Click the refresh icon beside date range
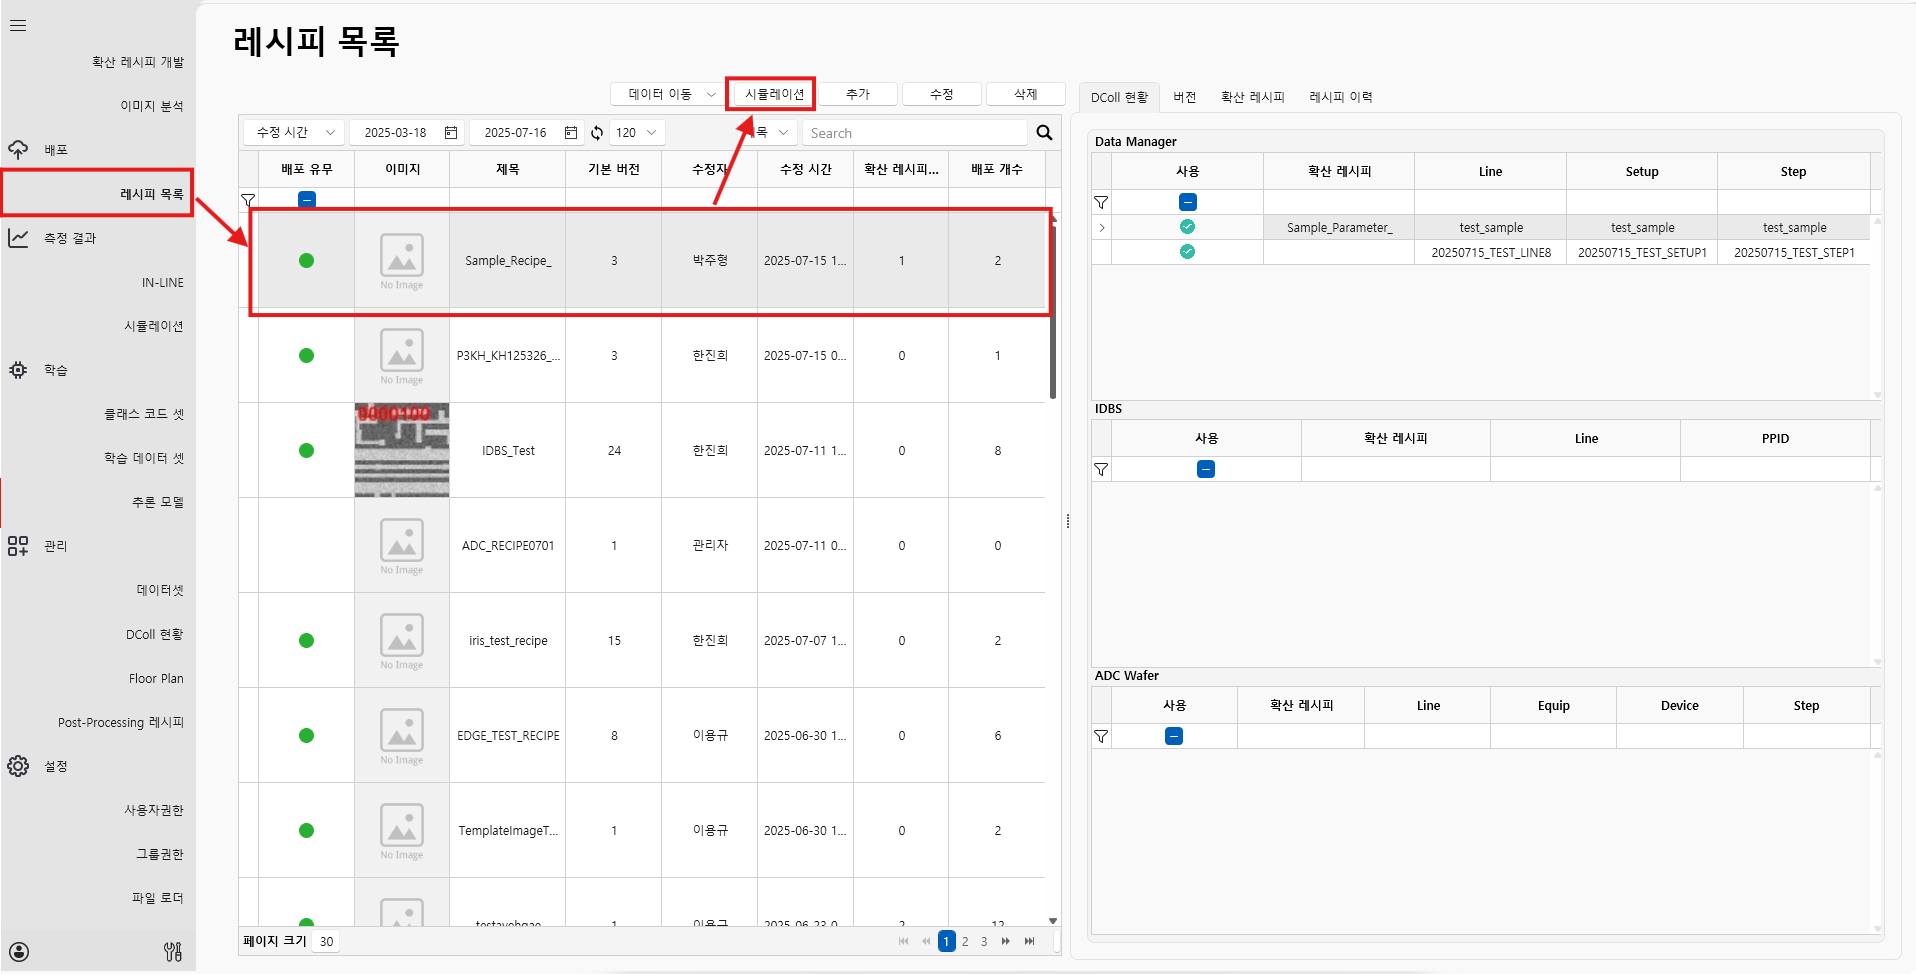This screenshot has width=1916, height=974. coord(597,133)
